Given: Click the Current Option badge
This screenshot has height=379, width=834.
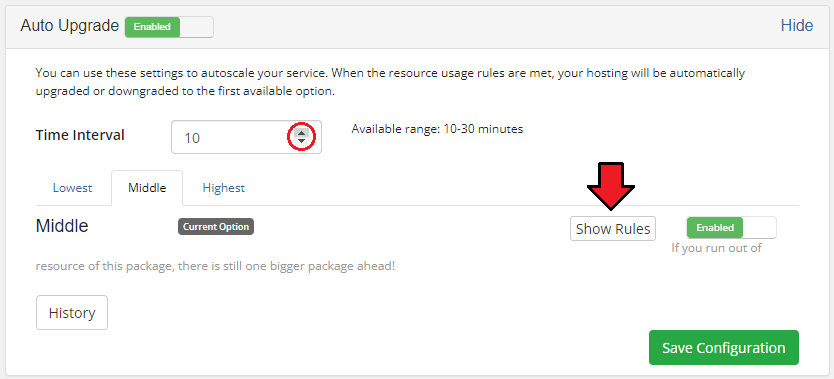Looking at the screenshot, I should [216, 226].
